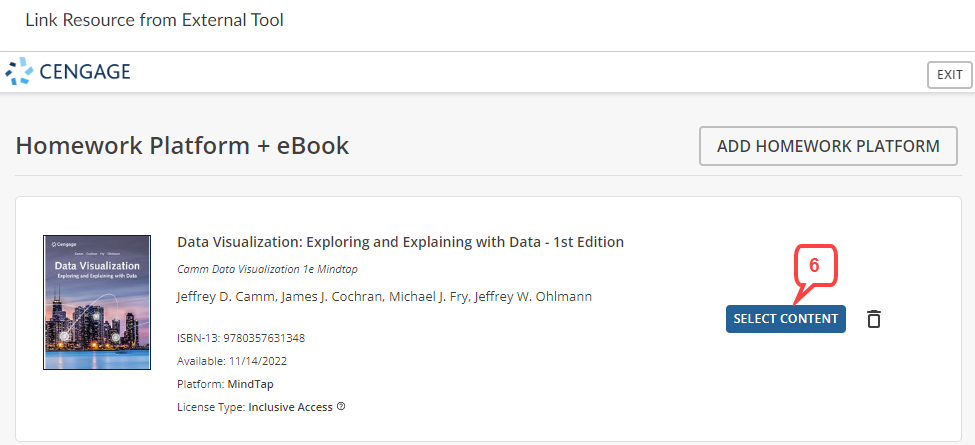Delete the Data Visualization course via trash icon

coord(874,319)
